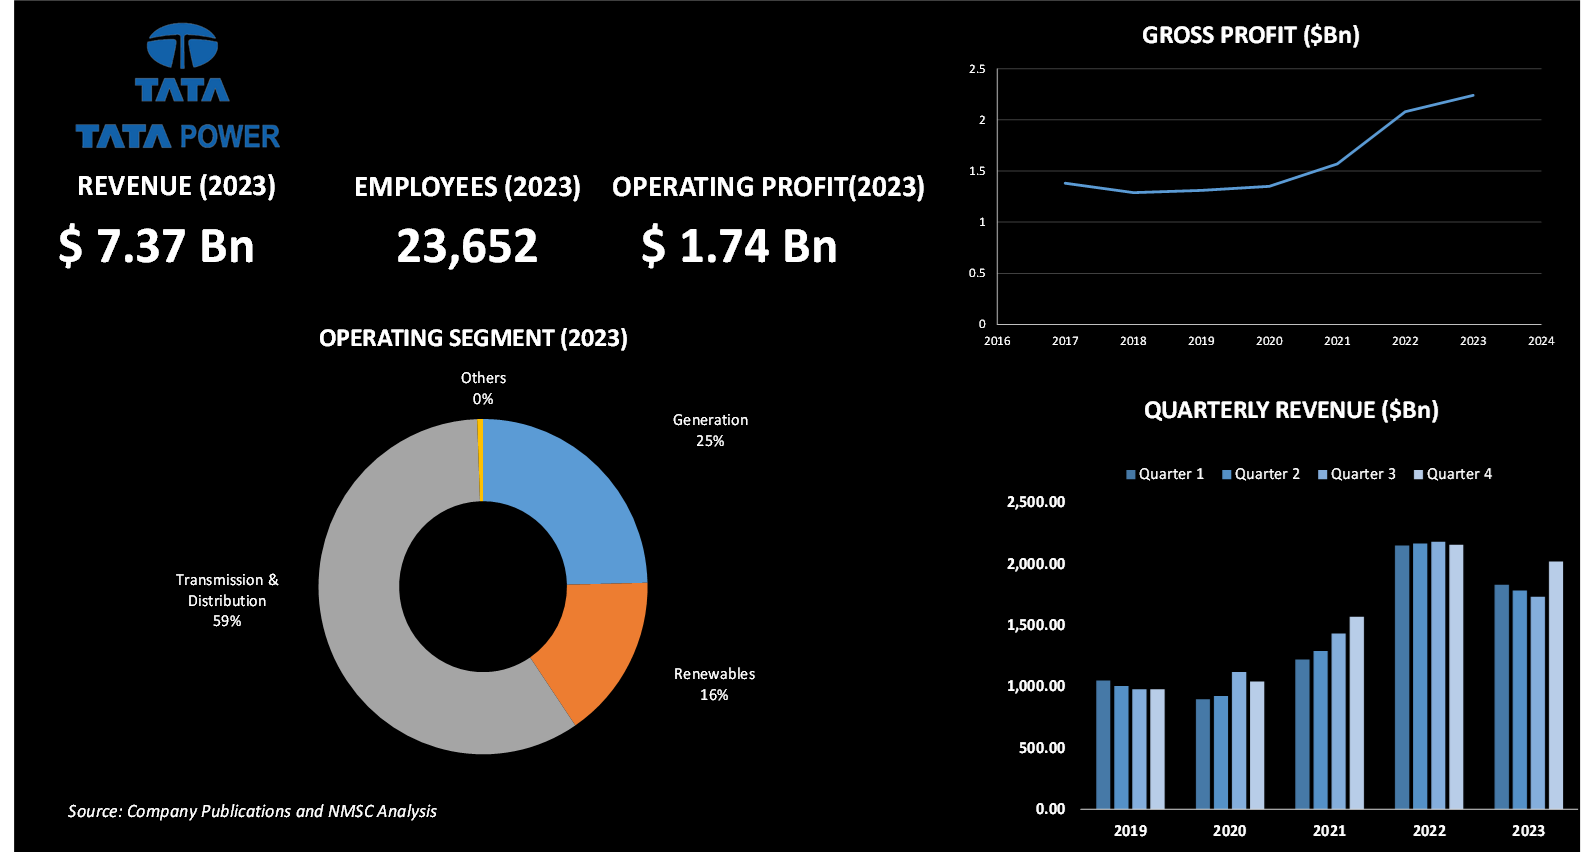Screen dimensions: 1581x853
Task: Click the 1,500.00 revenue axis label
Action: [x=1036, y=625]
